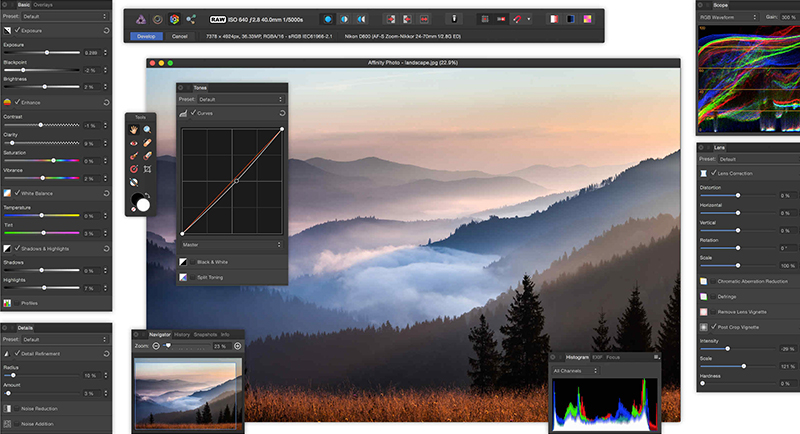Open the Details panel Preset dropdown
Viewport: 800px width, 434px height.
pyautogui.click(x=65, y=339)
